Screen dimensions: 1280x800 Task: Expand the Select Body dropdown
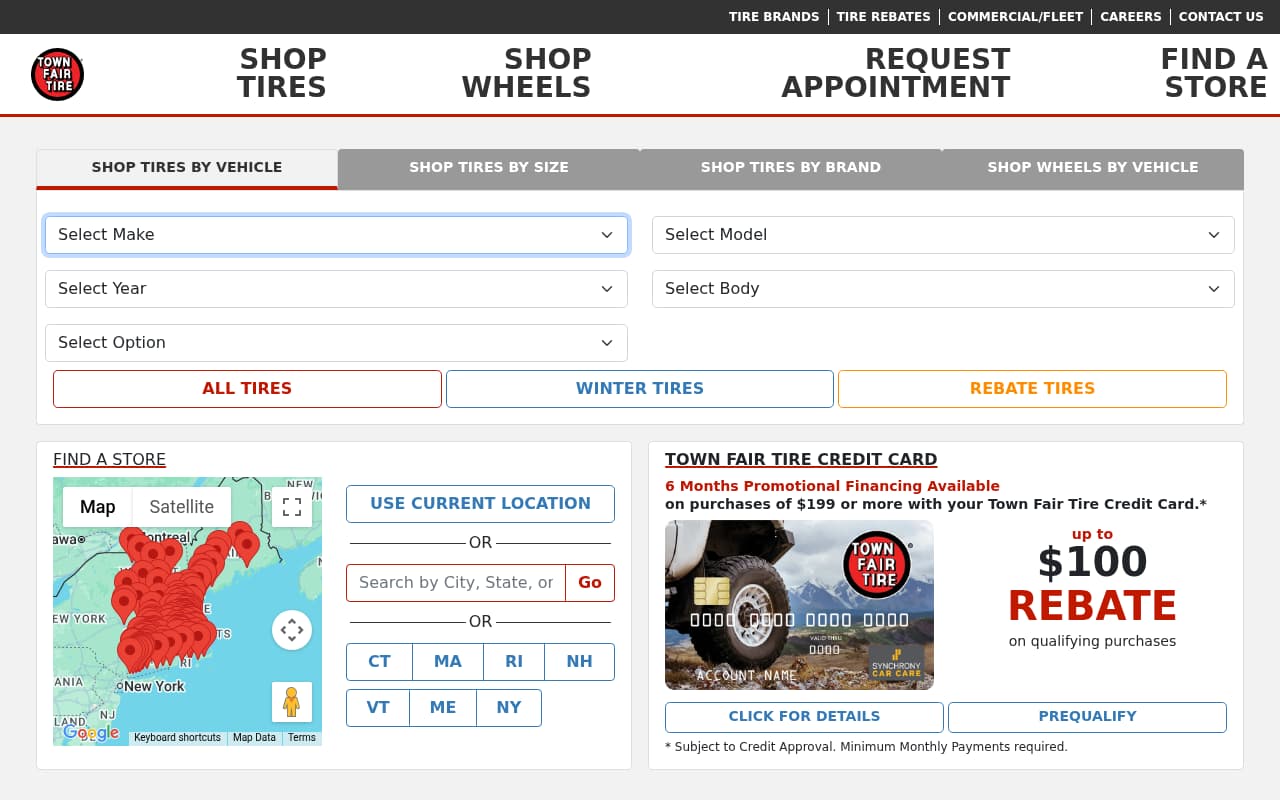tap(943, 289)
